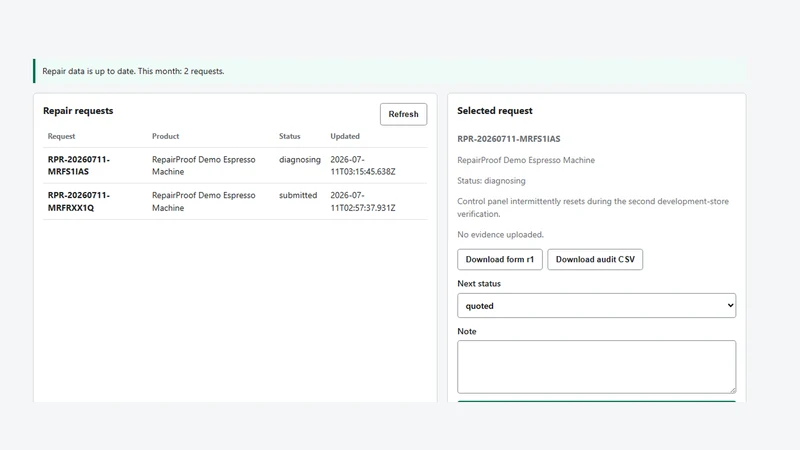Viewport: 800px width, 450px height.
Task: Click timestamp 2026-07-11T03:15:45.638Z
Action: [362, 165]
